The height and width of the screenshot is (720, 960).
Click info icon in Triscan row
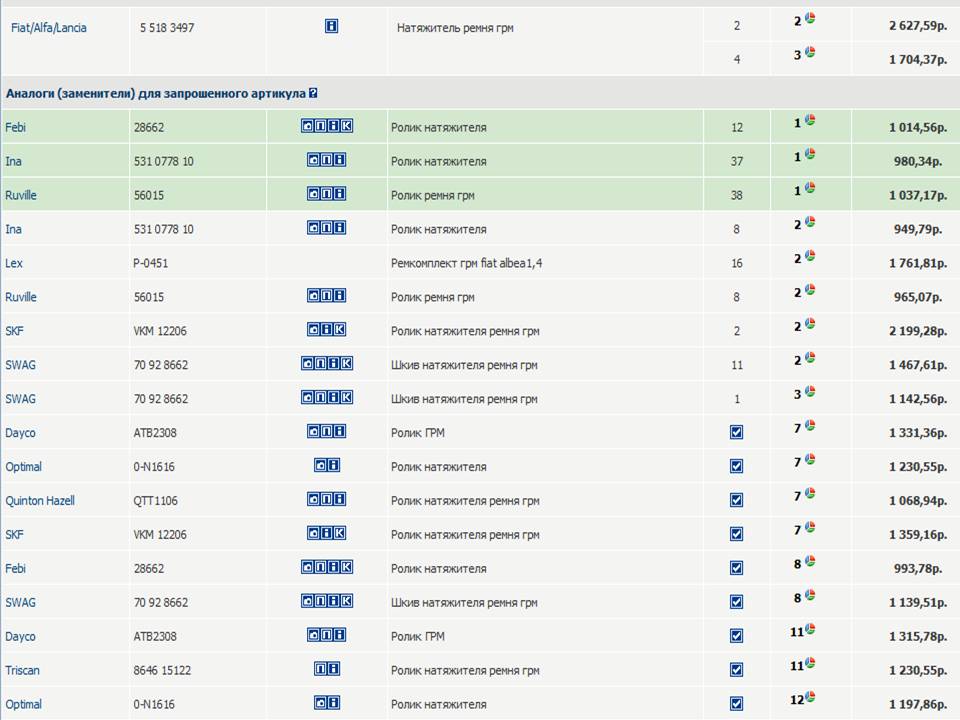tap(334, 669)
